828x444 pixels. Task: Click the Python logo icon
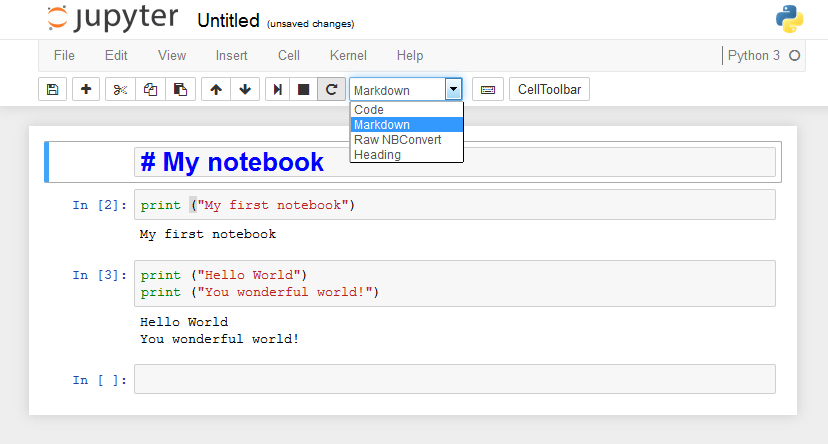pos(789,19)
